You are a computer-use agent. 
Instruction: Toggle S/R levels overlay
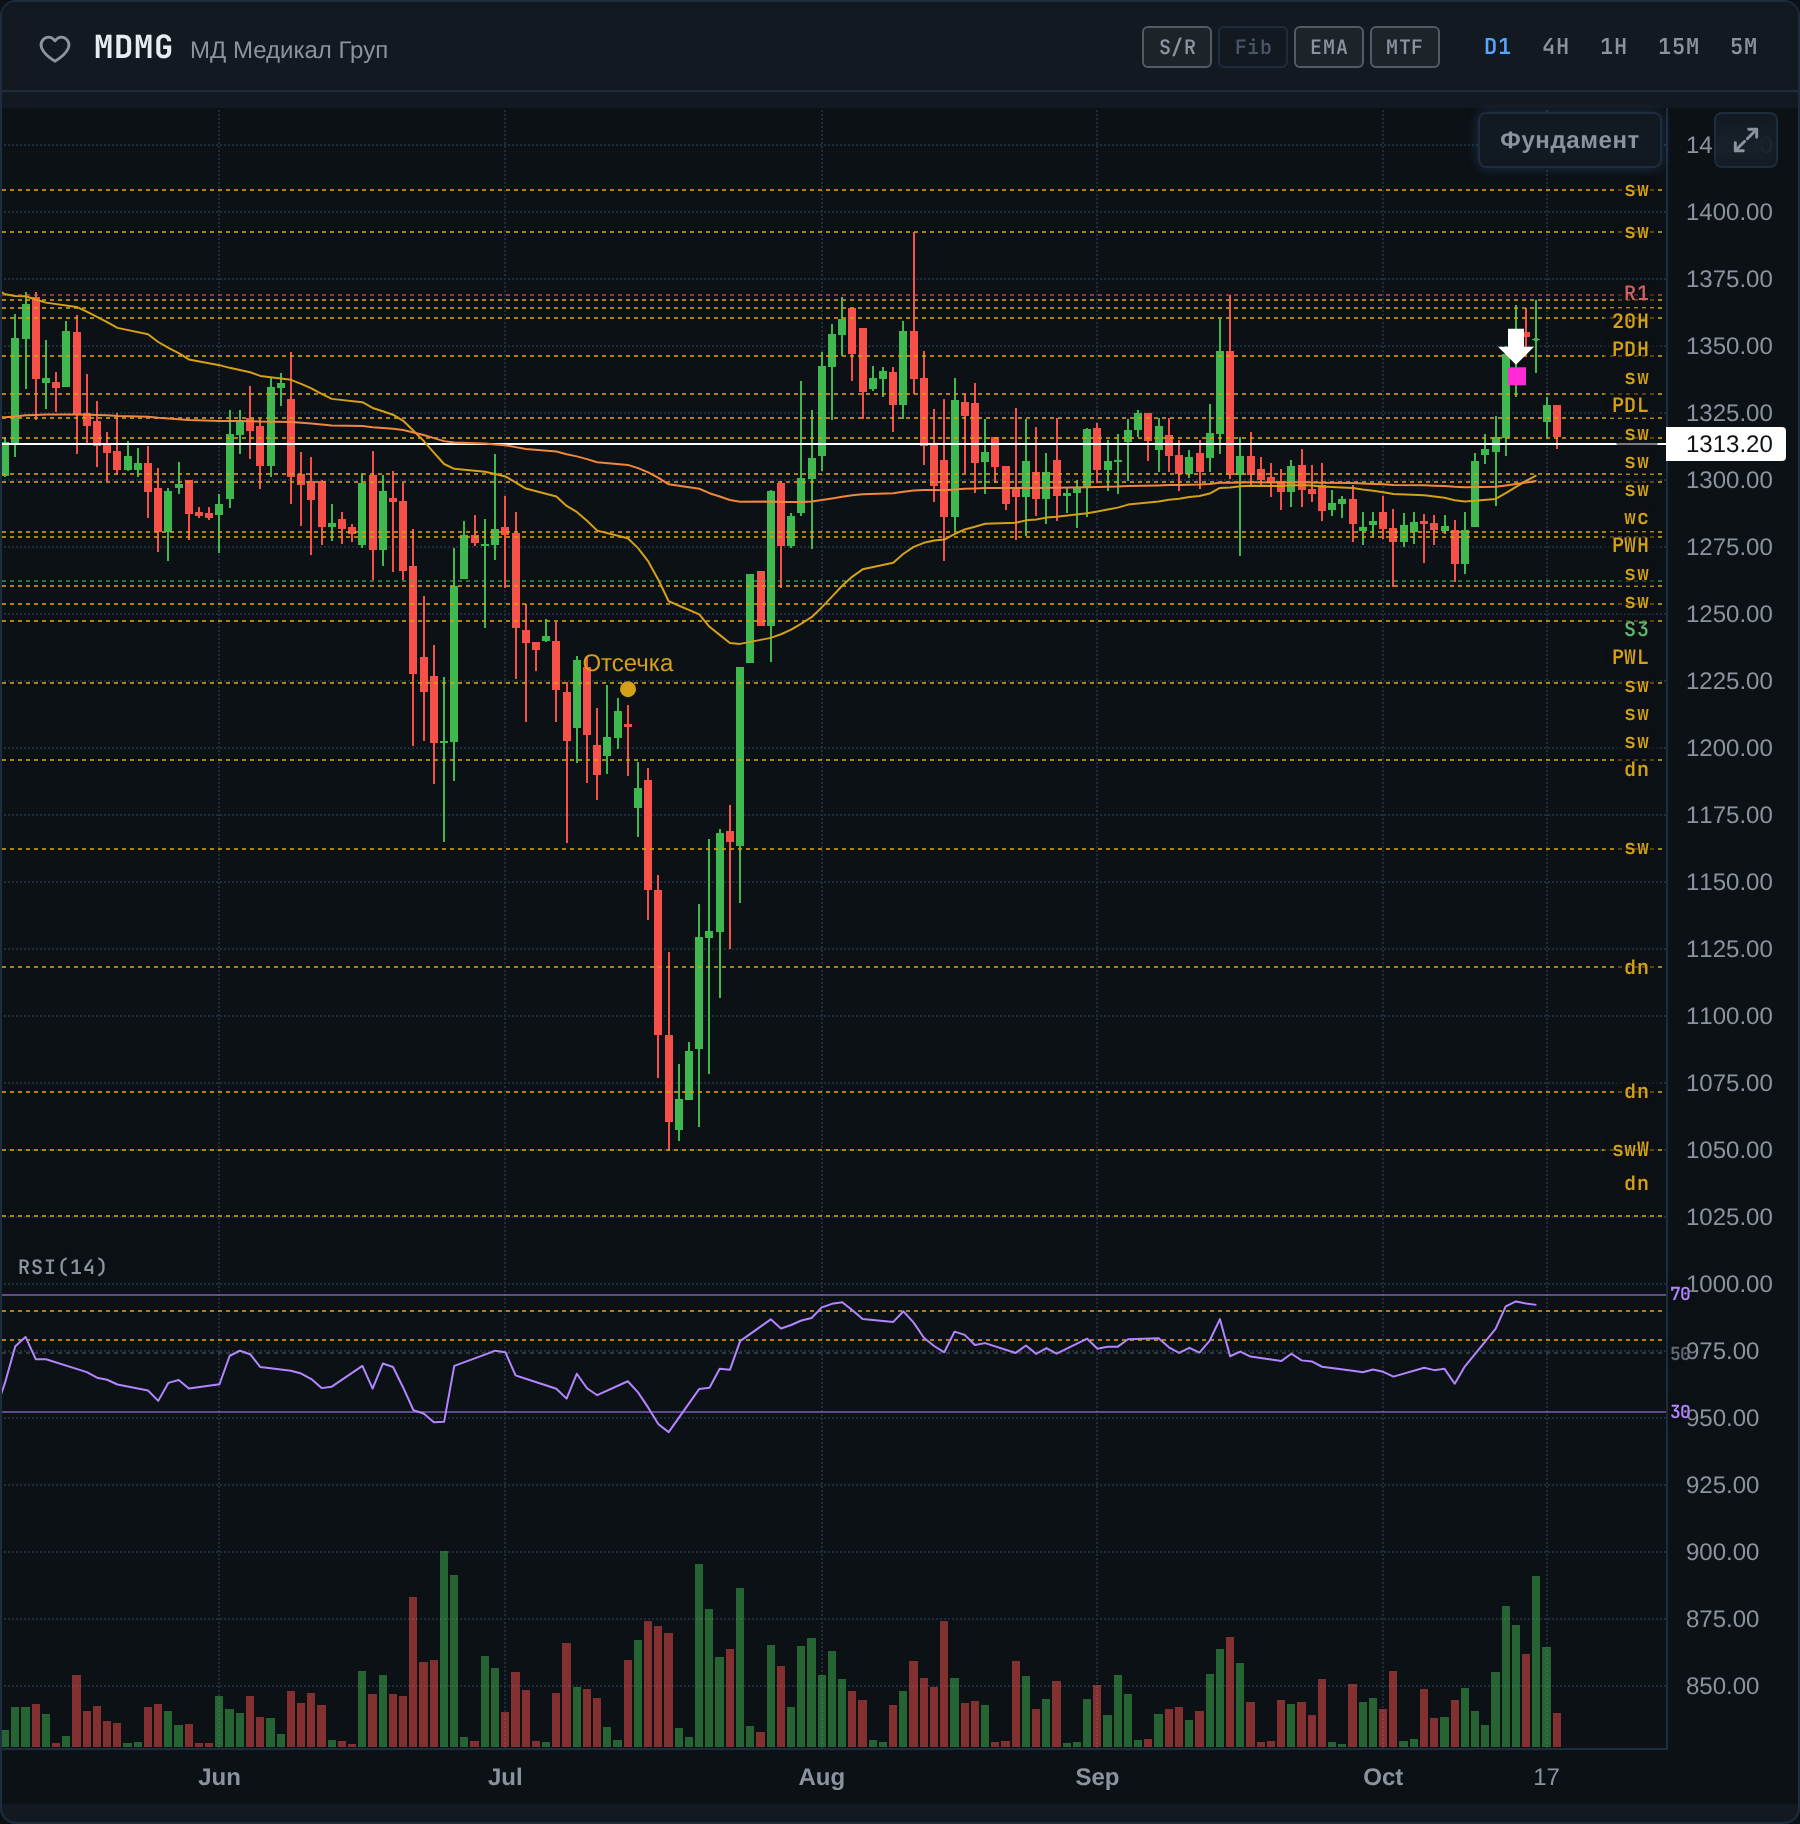[1177, 47]
